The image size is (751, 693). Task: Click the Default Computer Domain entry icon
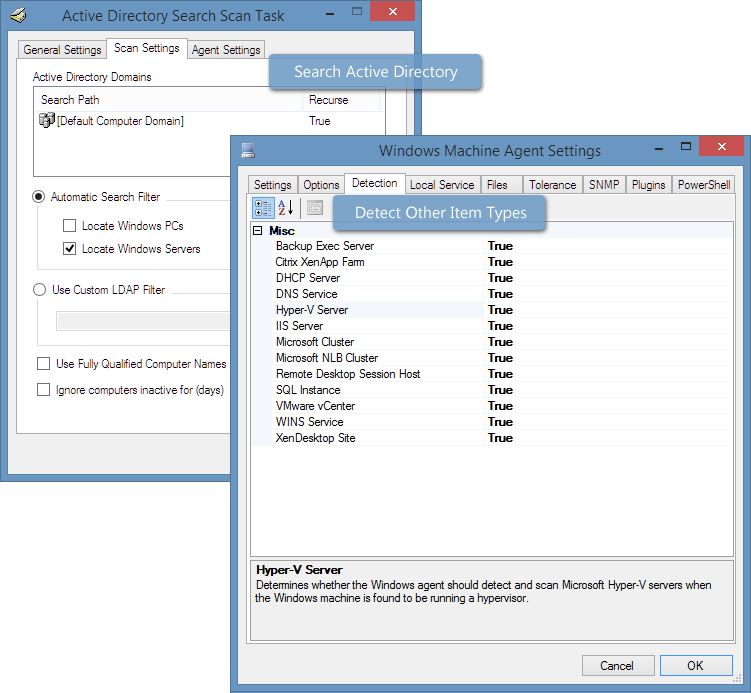coord(46,120)
